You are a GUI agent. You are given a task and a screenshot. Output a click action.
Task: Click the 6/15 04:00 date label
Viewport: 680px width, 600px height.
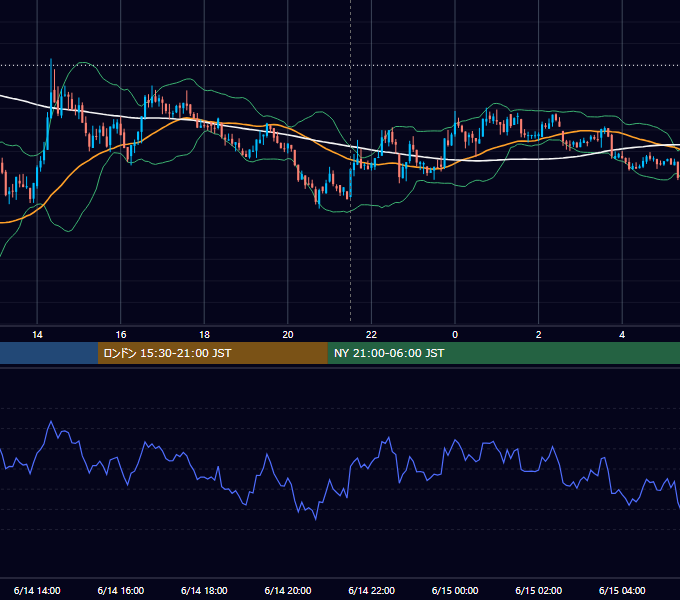[622, 590]
